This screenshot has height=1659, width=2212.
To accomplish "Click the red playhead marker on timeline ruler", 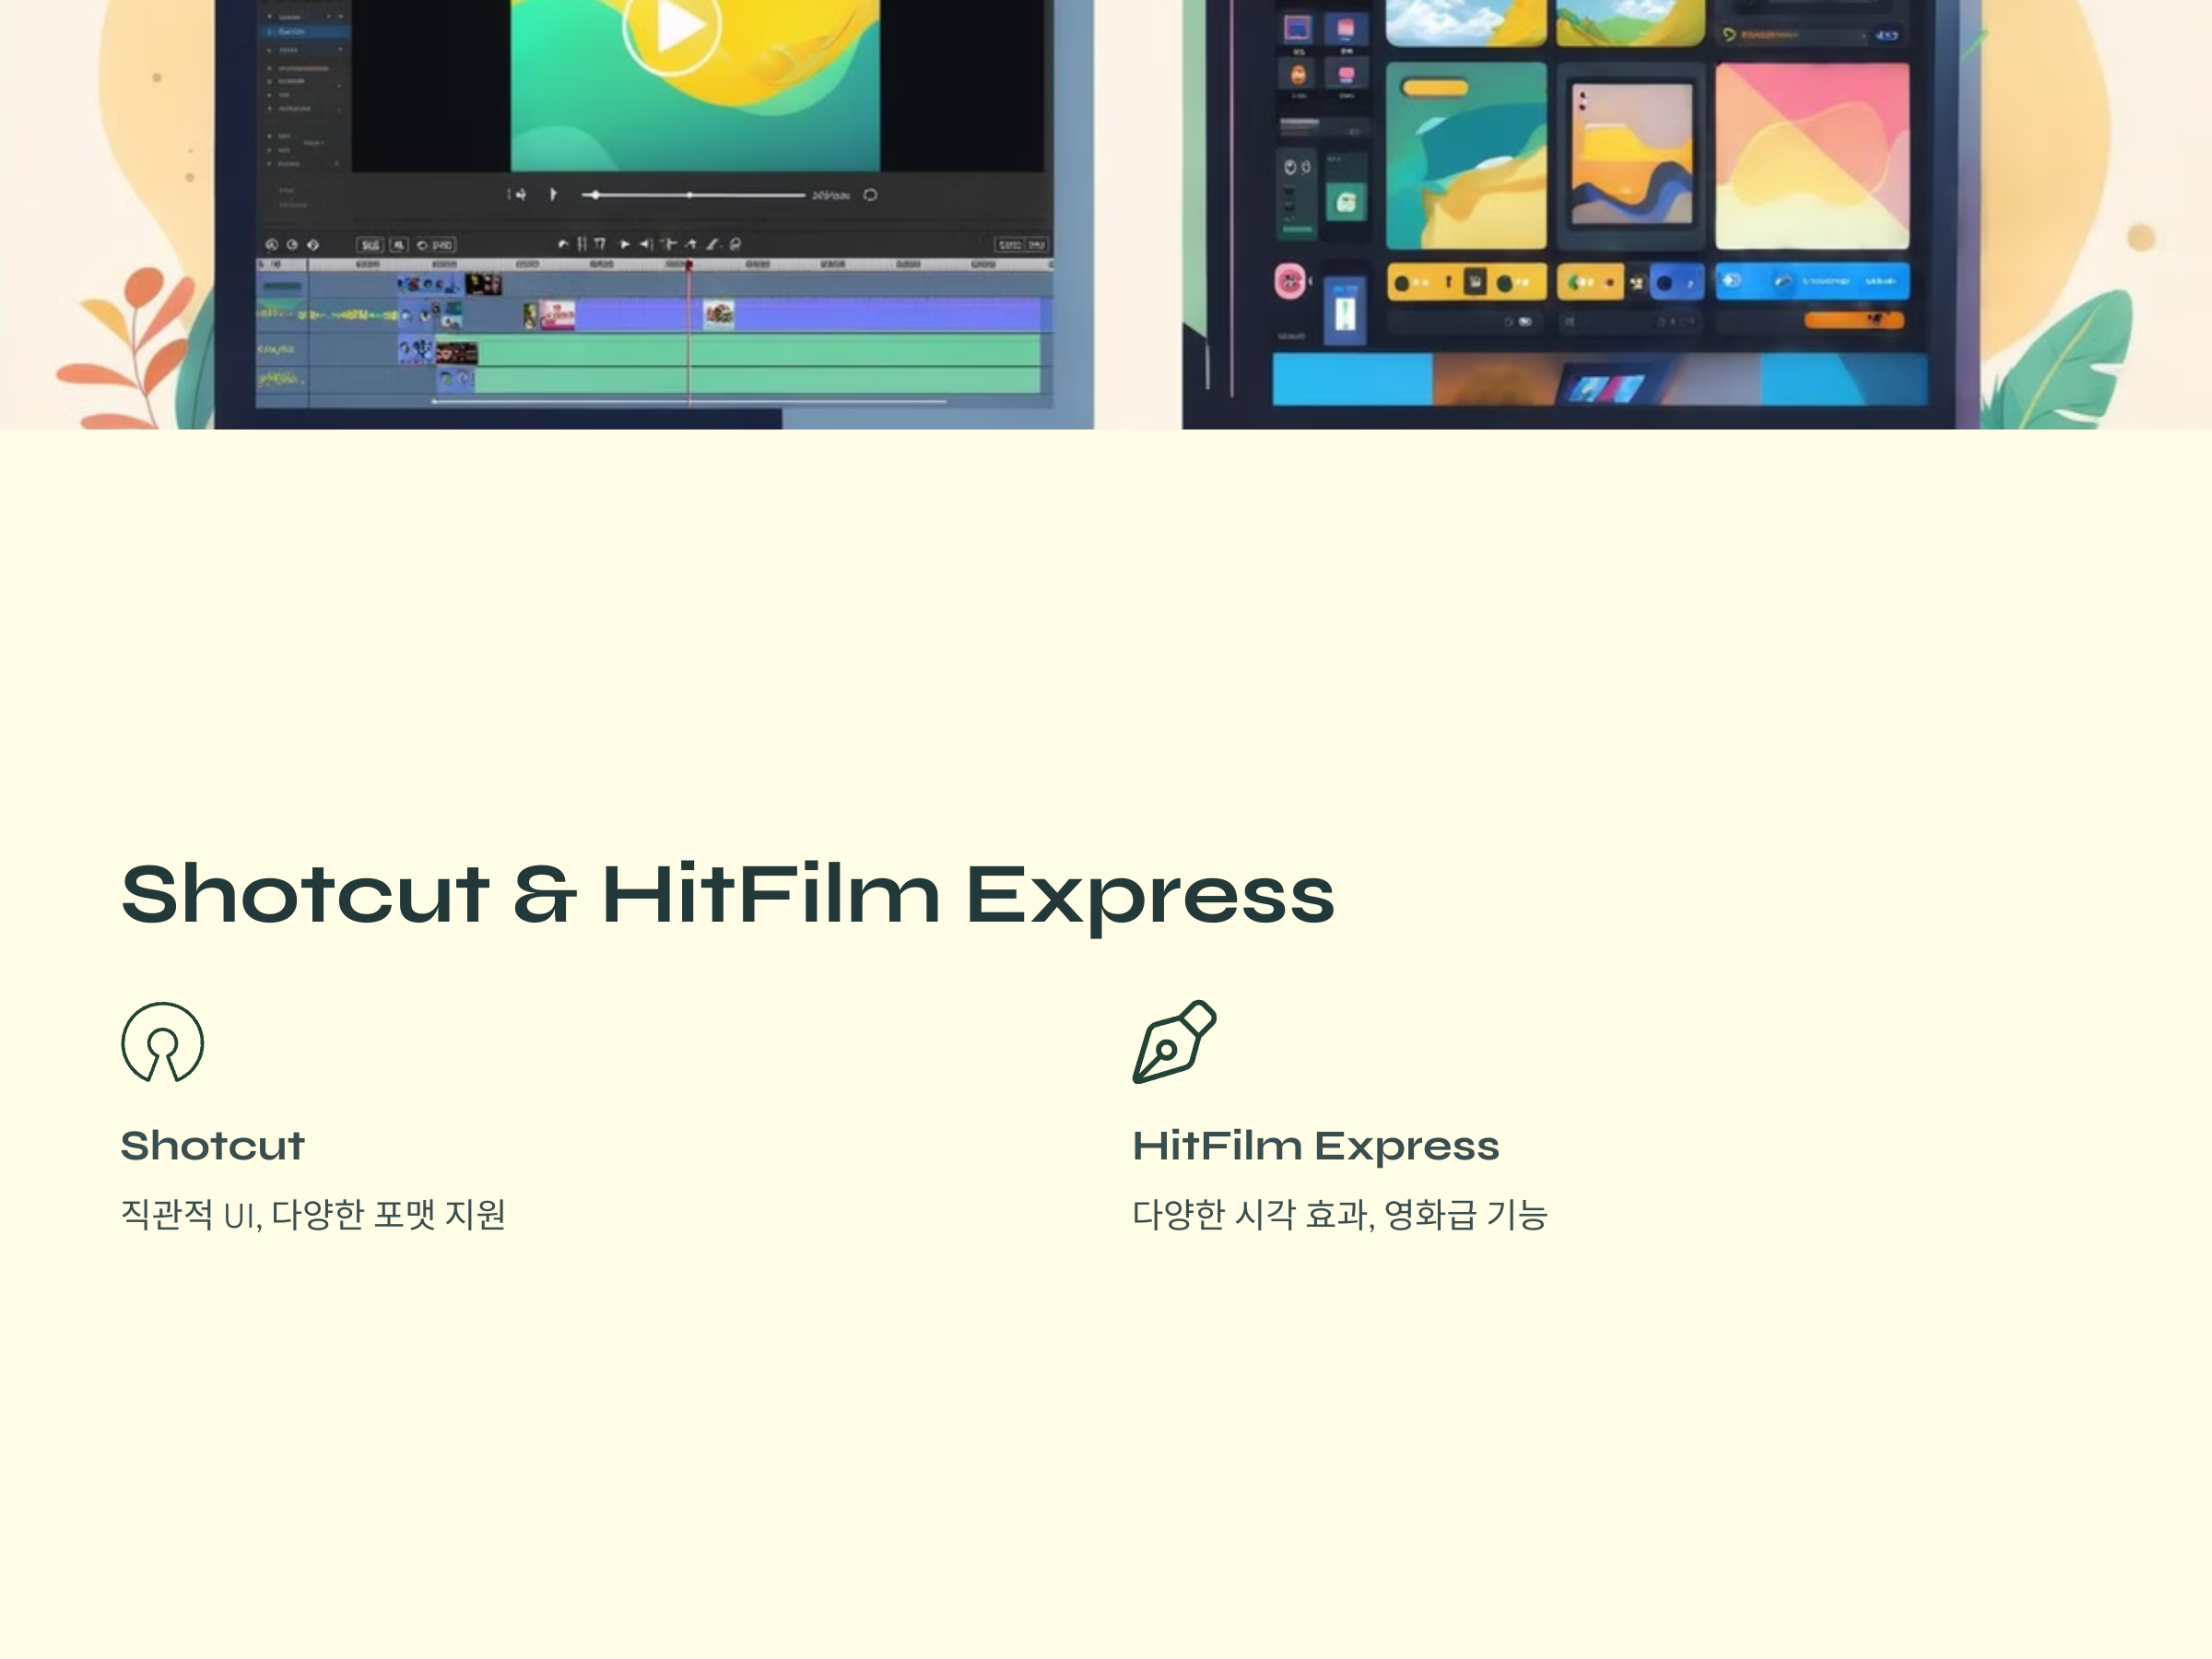I will [688, 265].
